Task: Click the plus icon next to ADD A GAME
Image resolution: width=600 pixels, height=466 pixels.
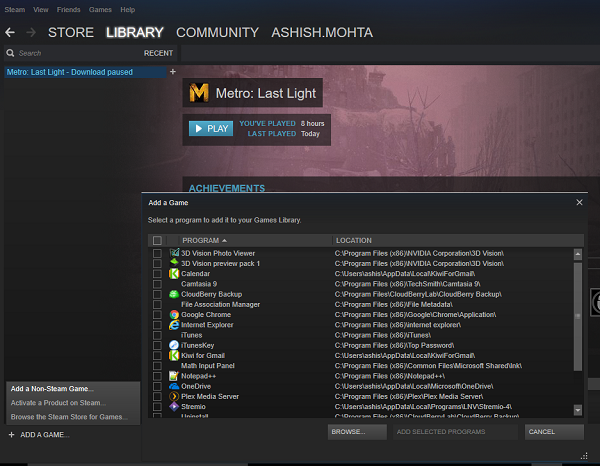Action: pyautogui.click(x=11, y=435)
